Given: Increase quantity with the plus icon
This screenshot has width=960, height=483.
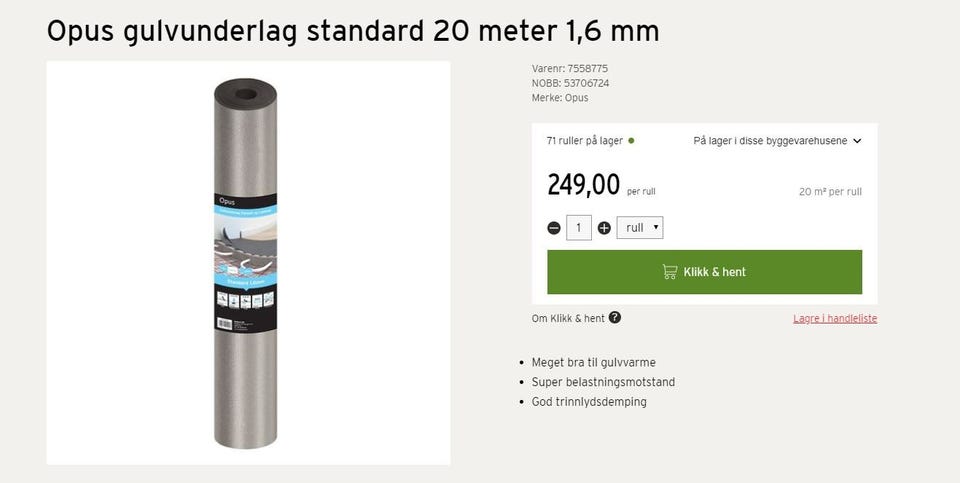Looking at the screenshot, I should coord(604,228).
